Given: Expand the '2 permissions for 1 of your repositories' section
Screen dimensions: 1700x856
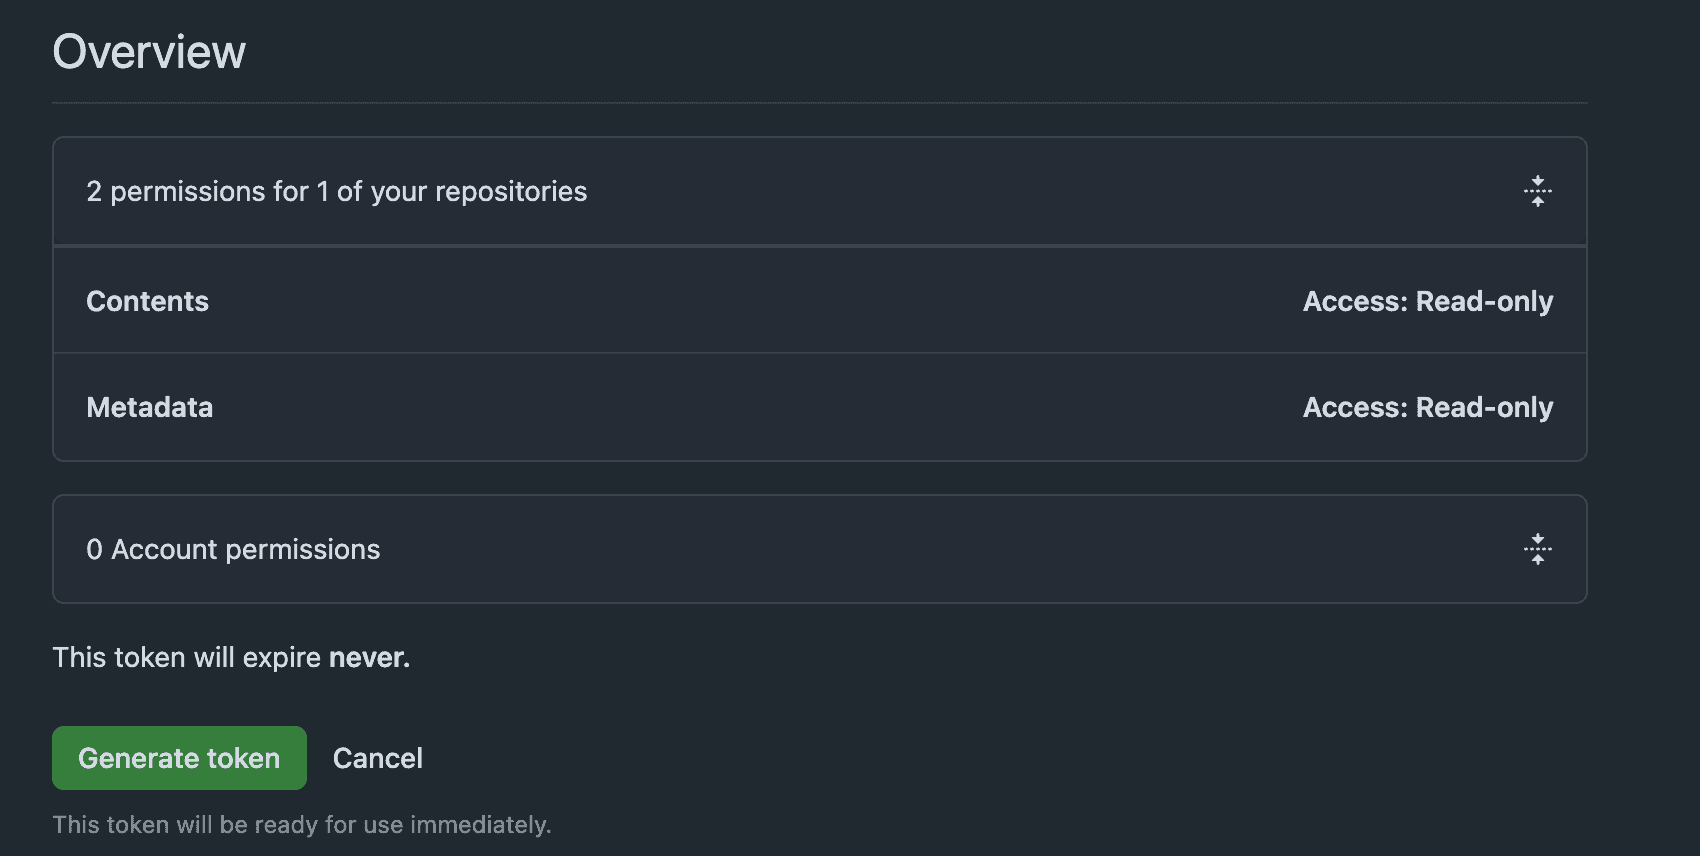Looking at the screenshot, I should [1538, 191].
